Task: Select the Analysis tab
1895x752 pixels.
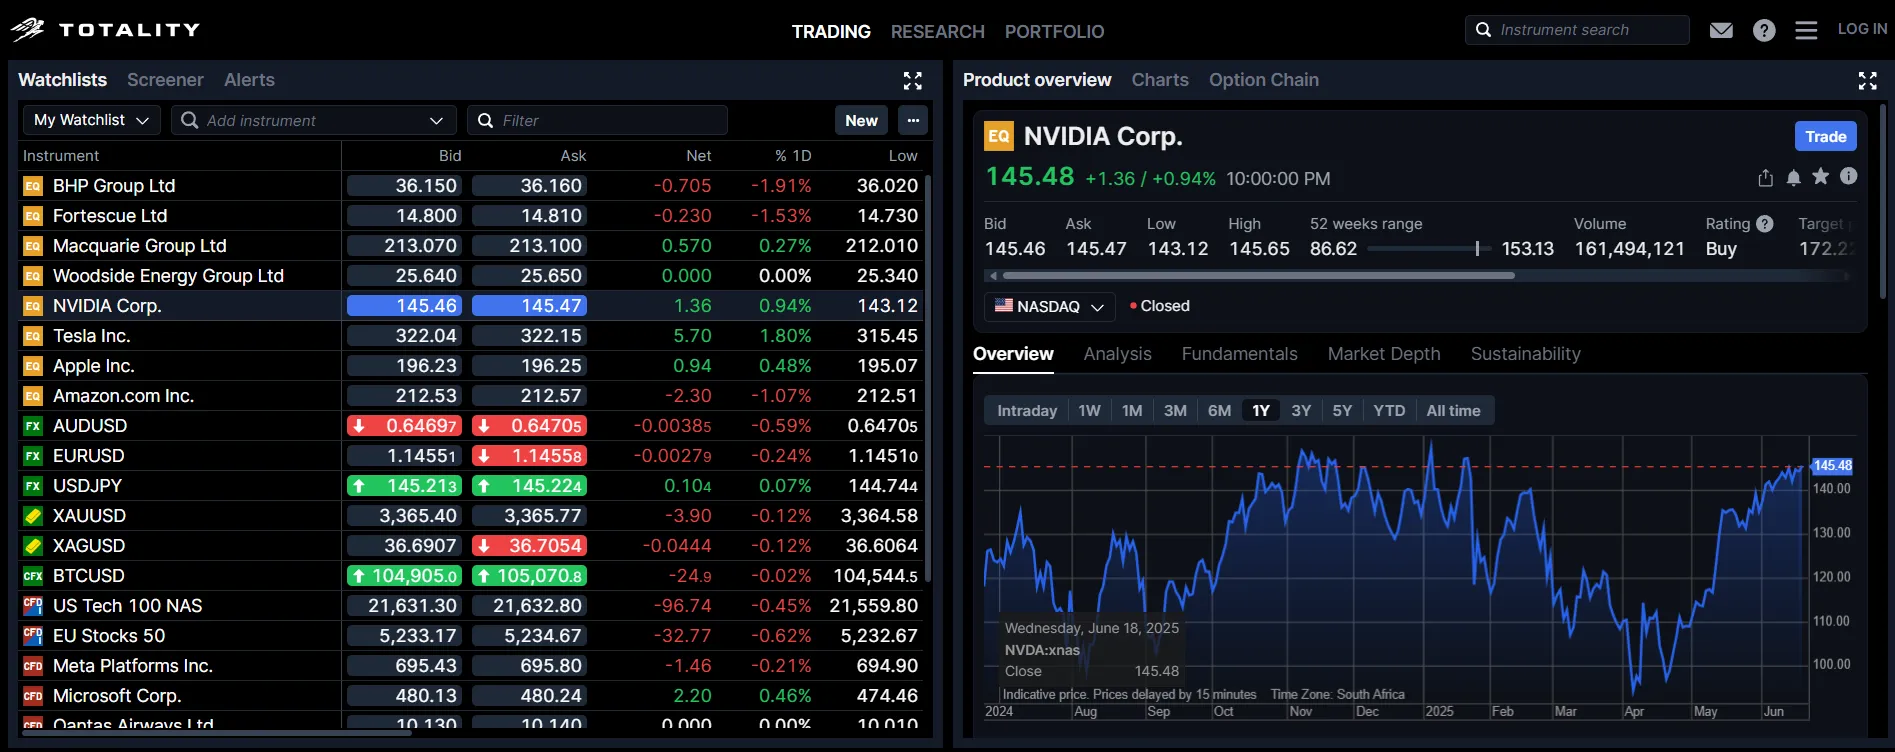Action: [1117, 354]
